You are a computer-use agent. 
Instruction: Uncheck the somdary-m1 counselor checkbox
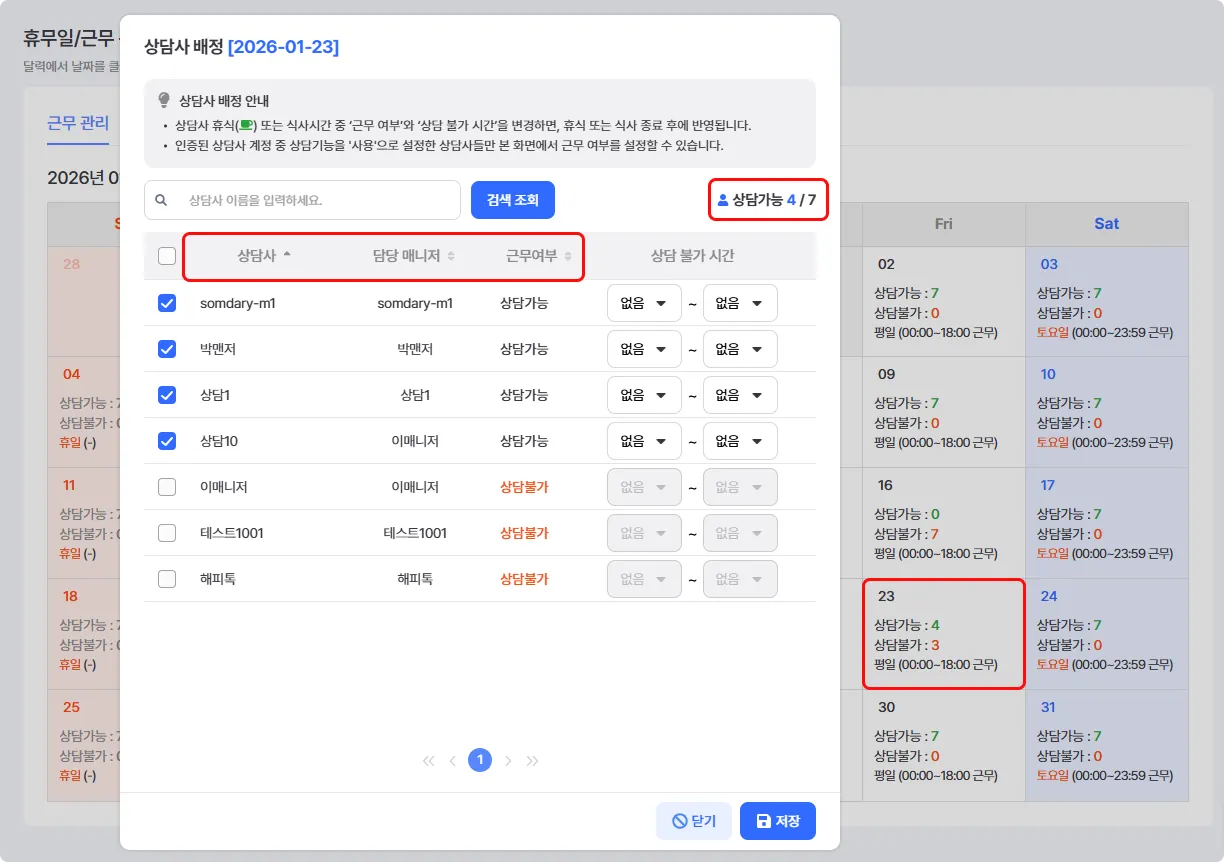[167, 303]
